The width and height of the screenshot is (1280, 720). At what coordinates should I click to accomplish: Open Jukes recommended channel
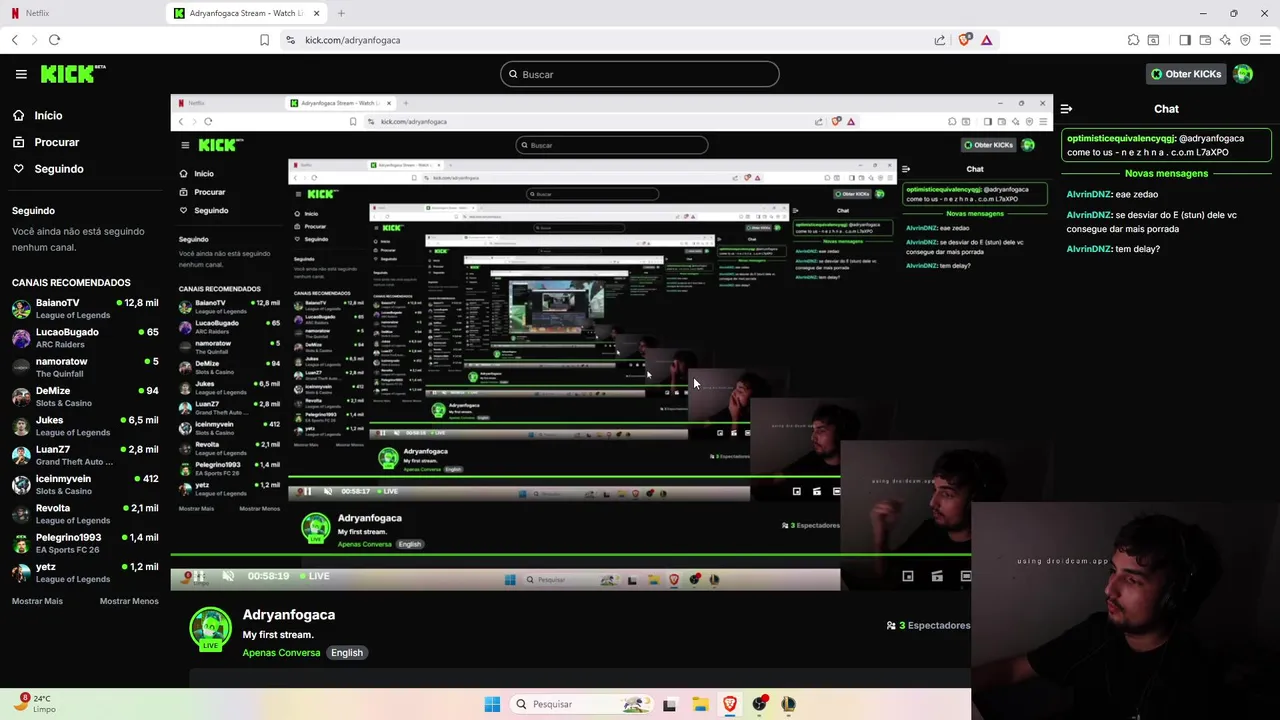(x=85, y=426)
